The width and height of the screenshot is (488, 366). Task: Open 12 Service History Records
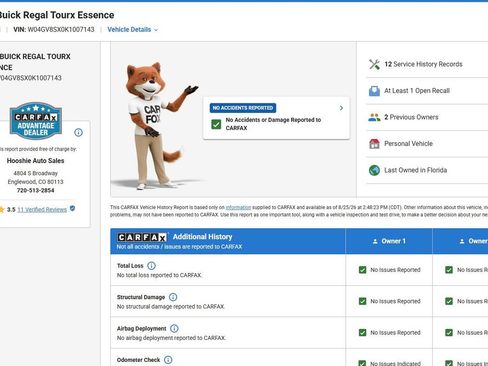(x=423, y=64)
